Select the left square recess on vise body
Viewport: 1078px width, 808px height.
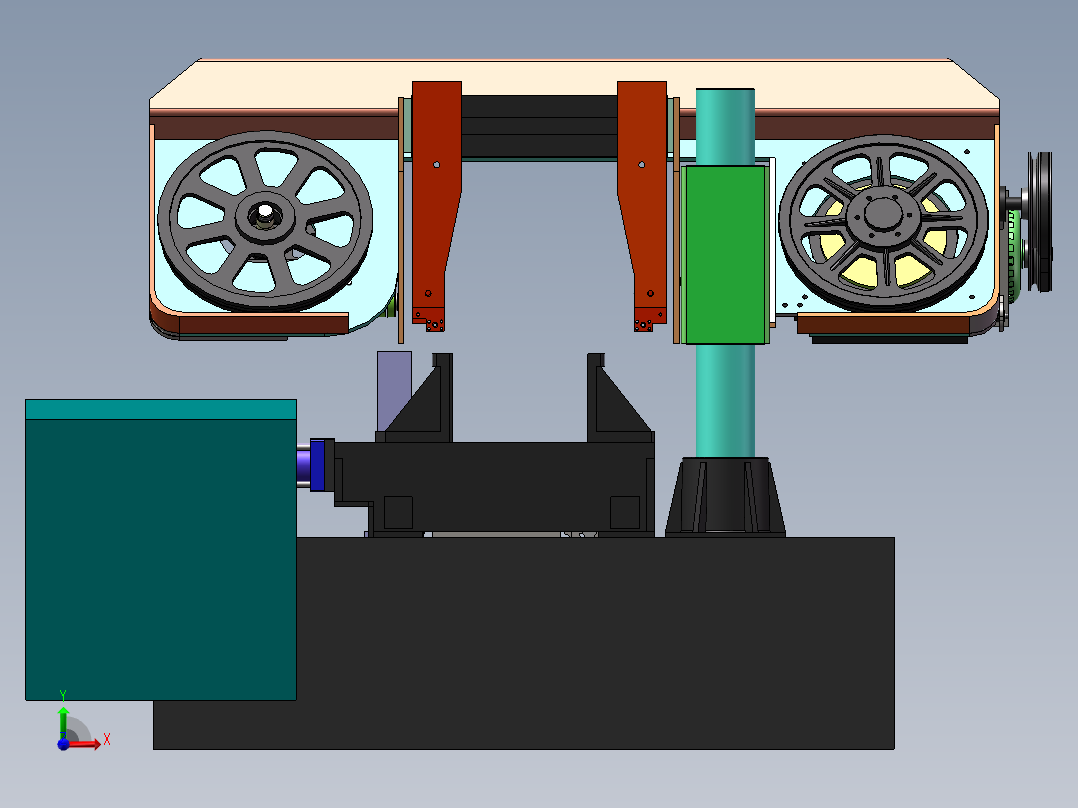pyautogui.click(x=398, y=512)
